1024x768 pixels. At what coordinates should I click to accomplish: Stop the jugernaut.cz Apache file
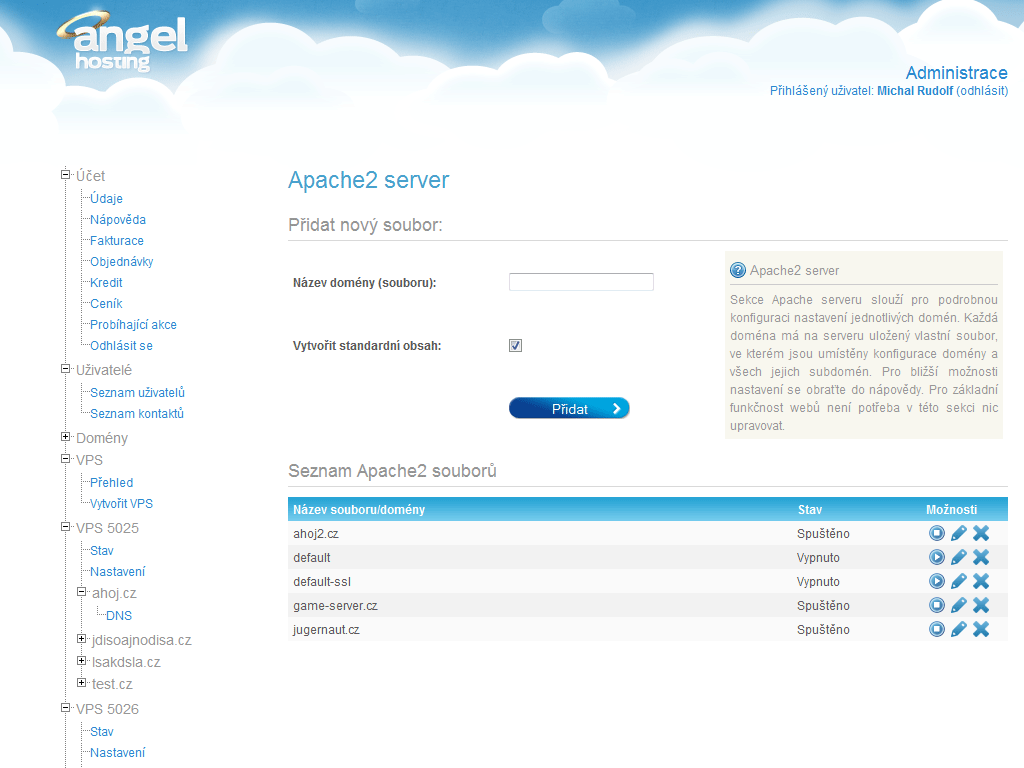(x=937, y=629)
